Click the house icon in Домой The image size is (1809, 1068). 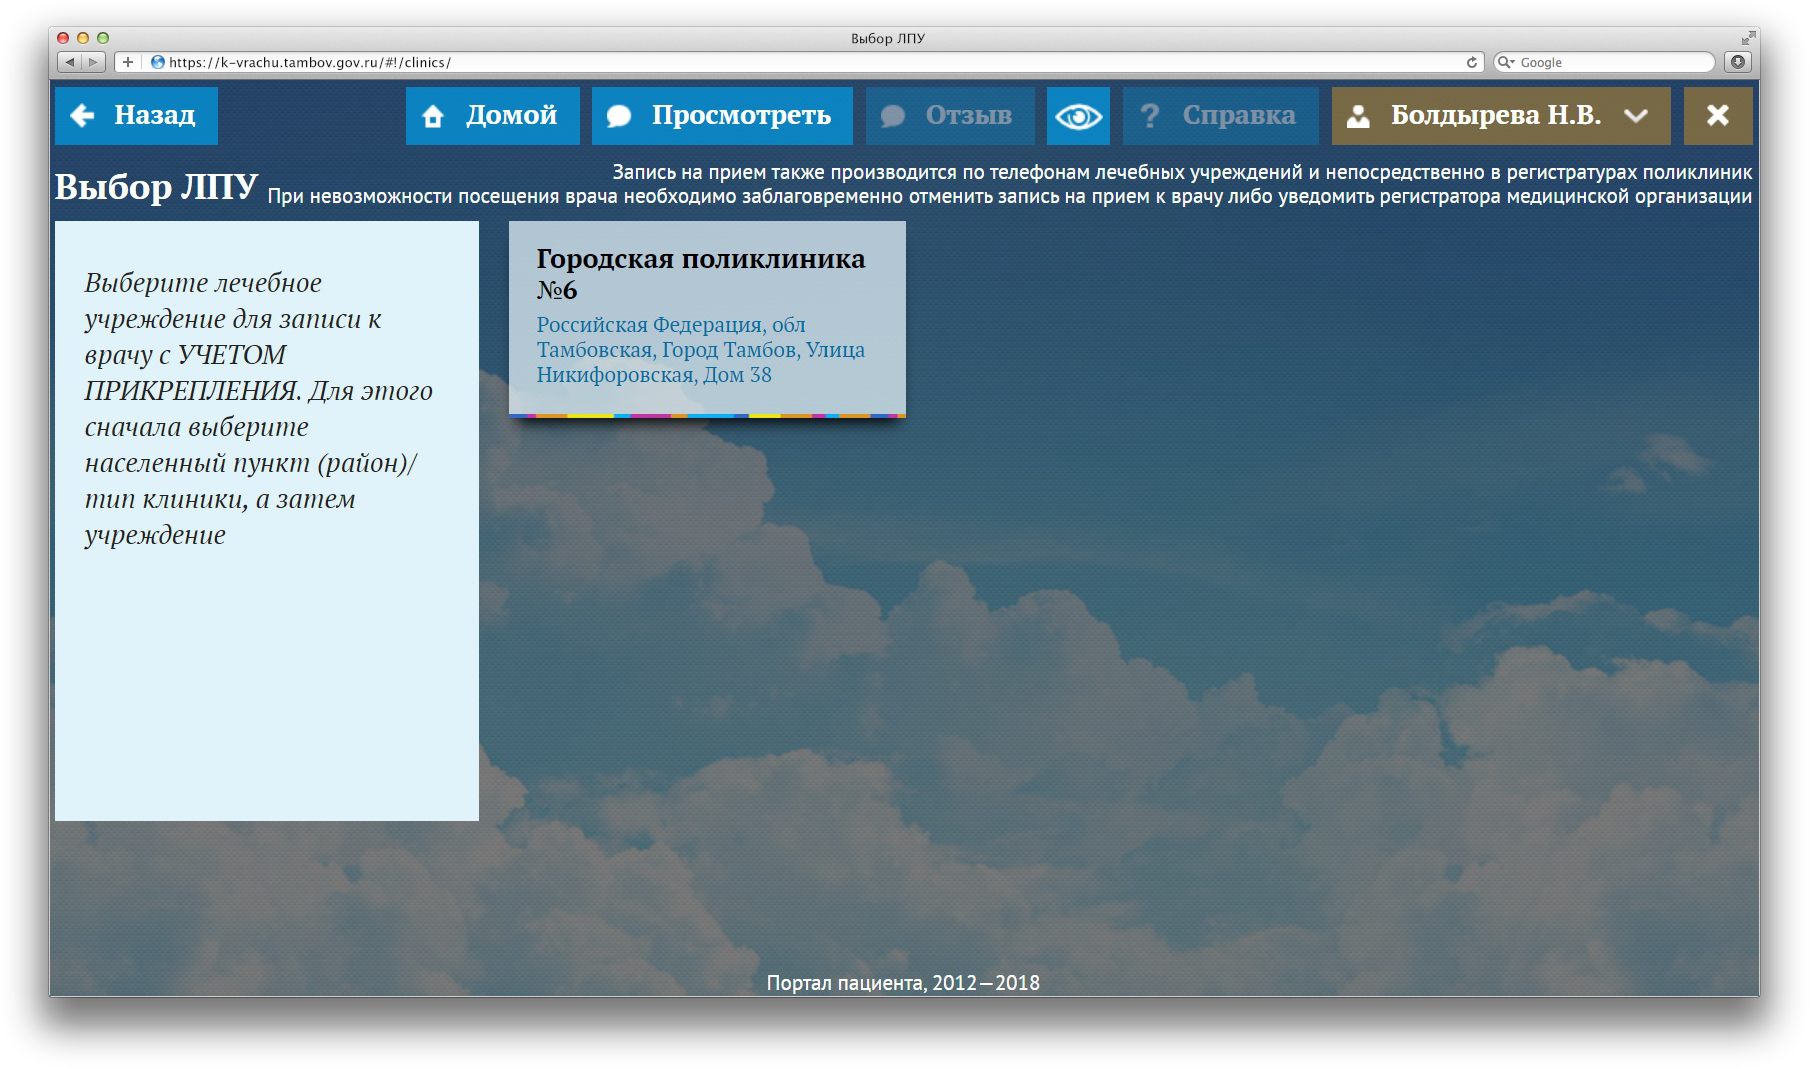tap(433, 117)
